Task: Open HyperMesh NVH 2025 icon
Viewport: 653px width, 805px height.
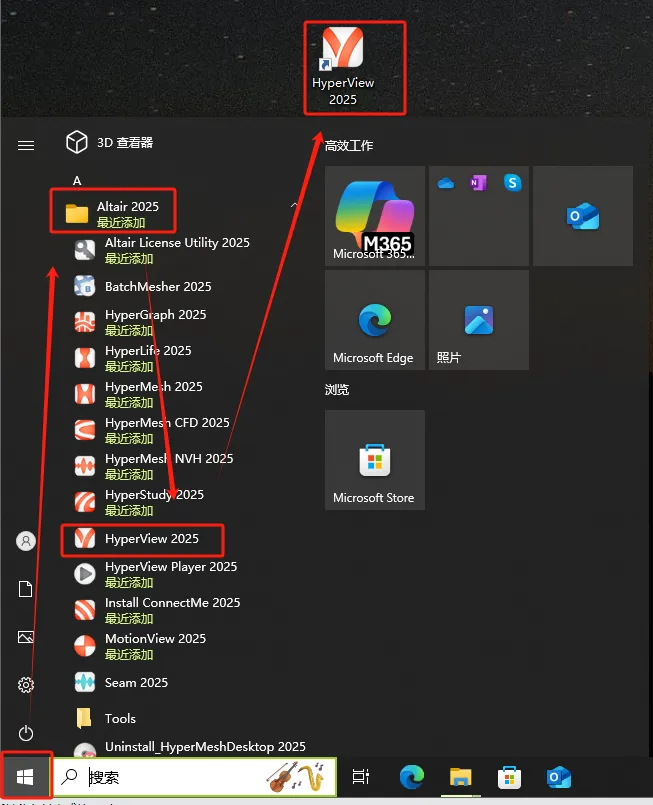Action: click(x=85, y=466)
